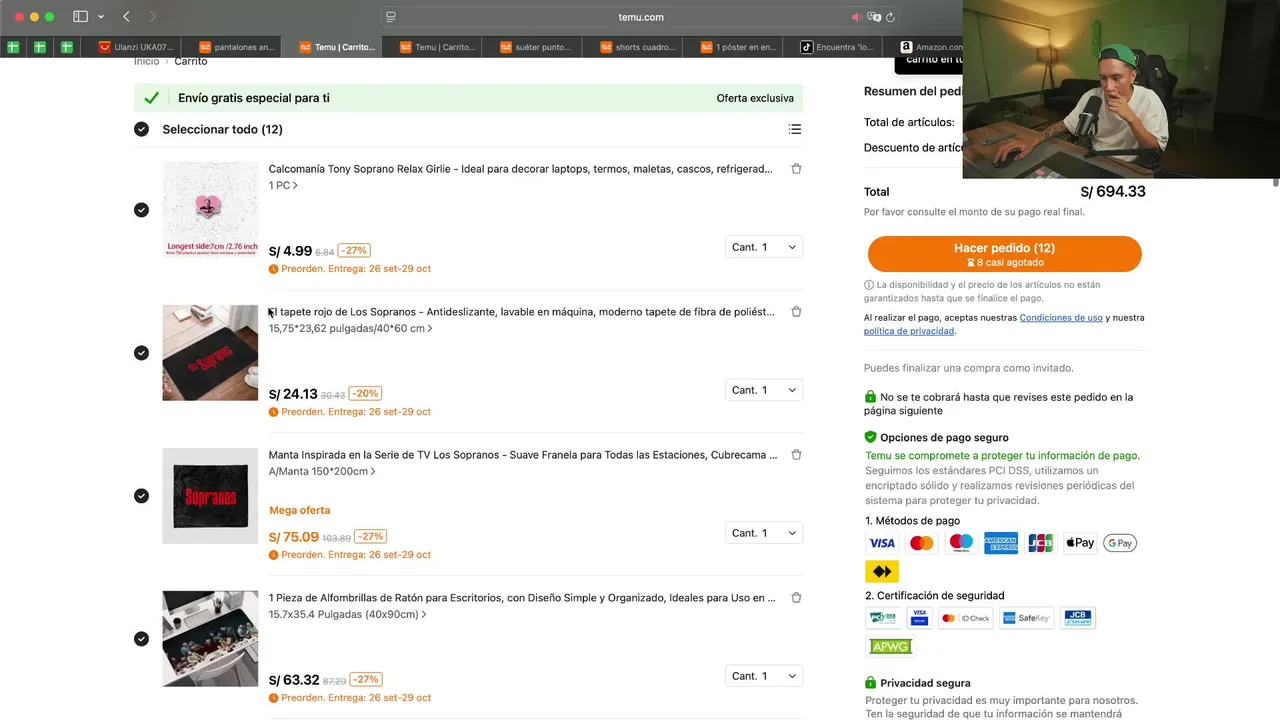
Task: Open Calcomanía Tony Soprano Relax Girlie title
Action: (520, 169)
